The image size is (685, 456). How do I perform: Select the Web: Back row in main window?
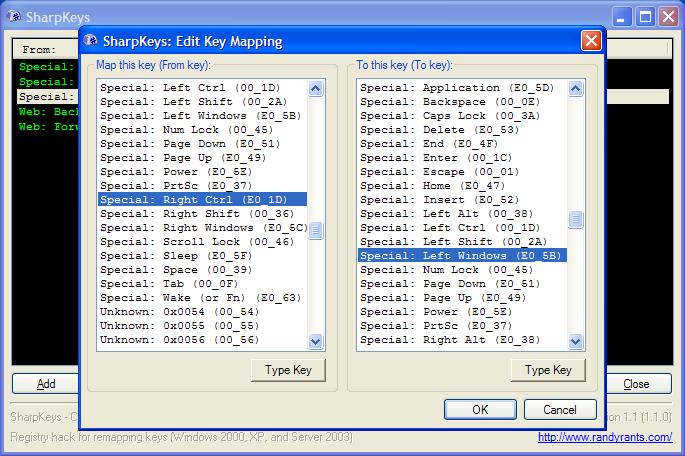[48, 111]
